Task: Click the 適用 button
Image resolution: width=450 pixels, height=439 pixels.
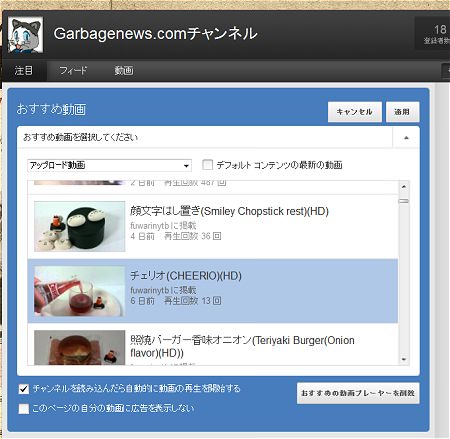Action: coord(402,112)
